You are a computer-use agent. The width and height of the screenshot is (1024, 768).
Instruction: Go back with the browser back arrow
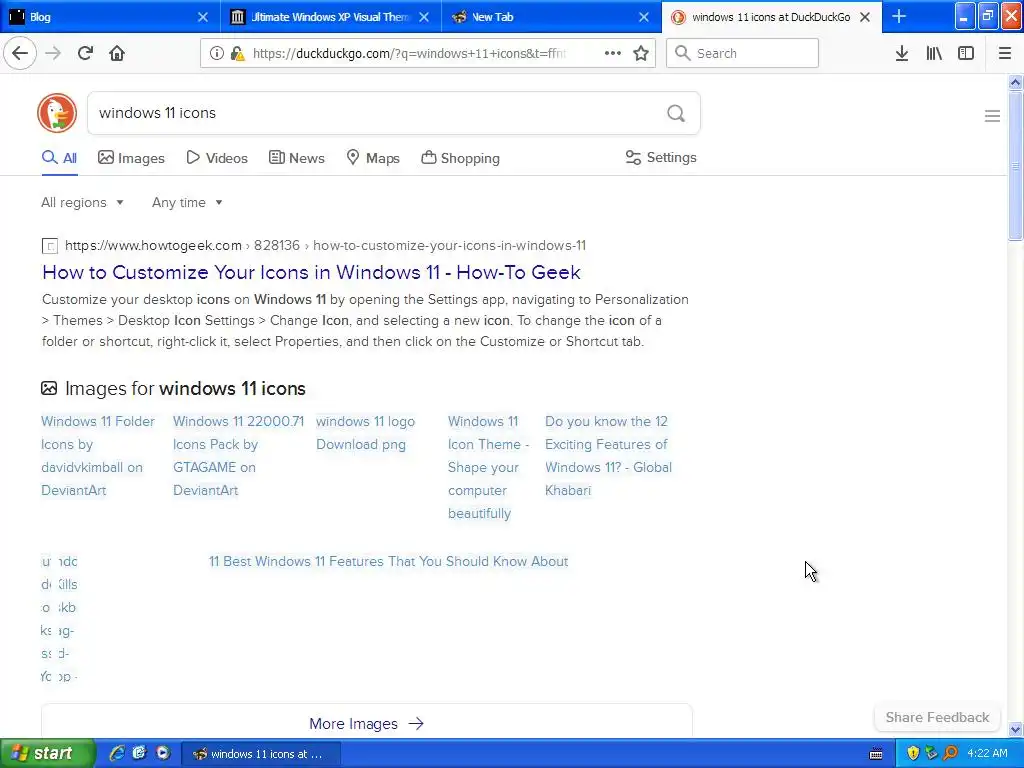point(20,53)
